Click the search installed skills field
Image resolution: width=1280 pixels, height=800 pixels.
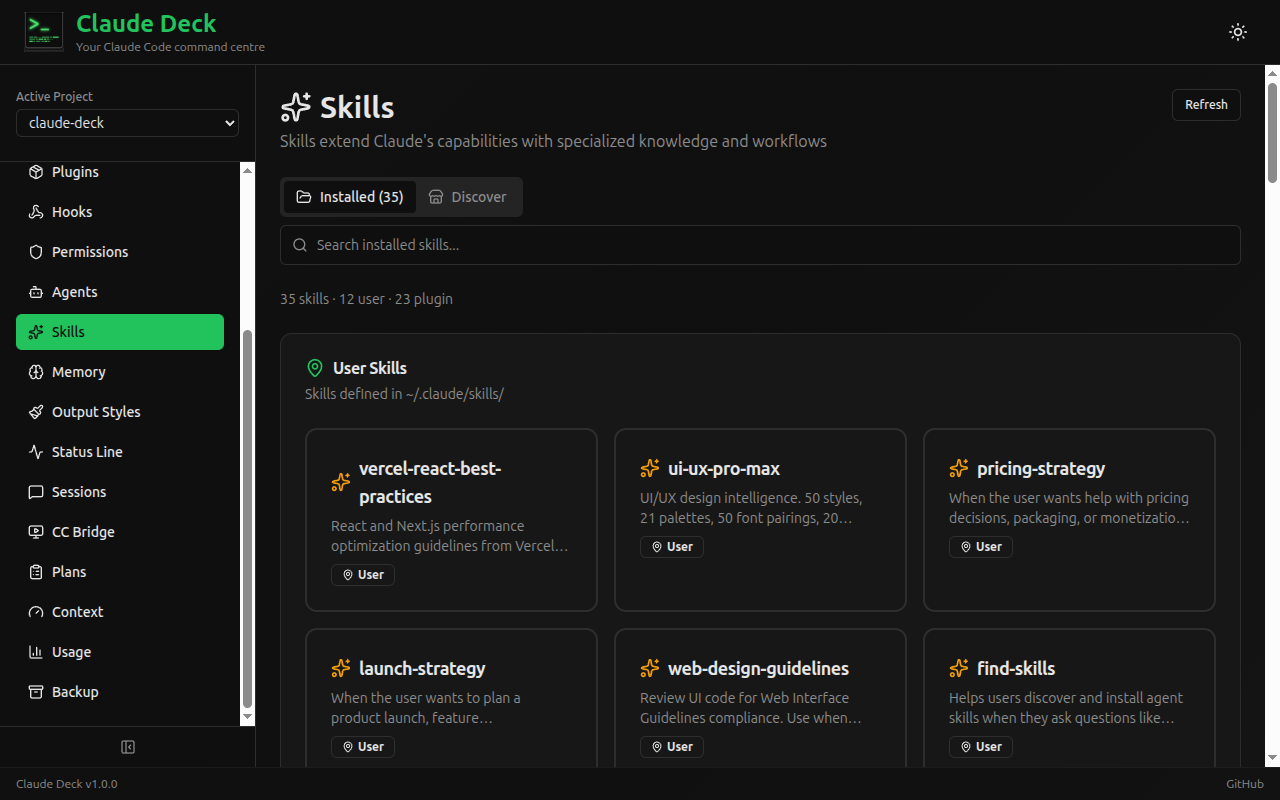pyautogui.click(x=760, y=244)
